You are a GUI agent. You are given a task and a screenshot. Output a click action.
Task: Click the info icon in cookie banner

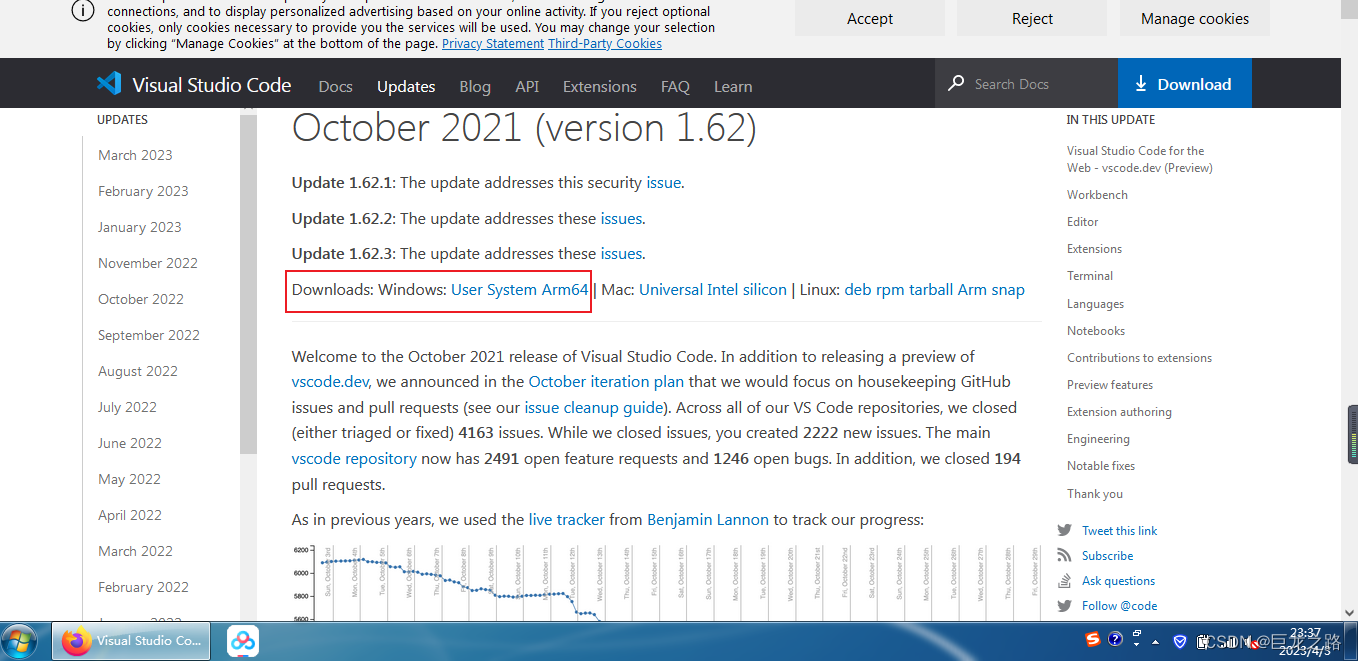(x=84, y=11)
